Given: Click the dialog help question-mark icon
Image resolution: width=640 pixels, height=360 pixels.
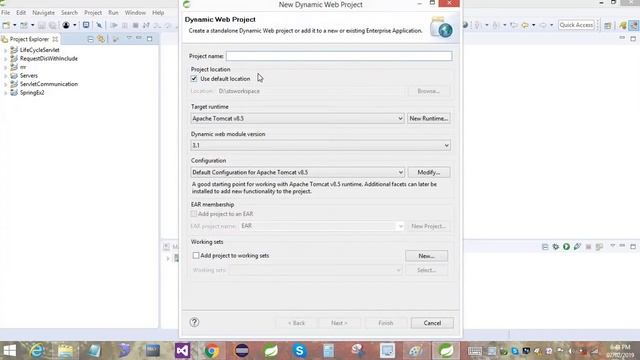Looking at the screenshot, I should coord(194,322).
